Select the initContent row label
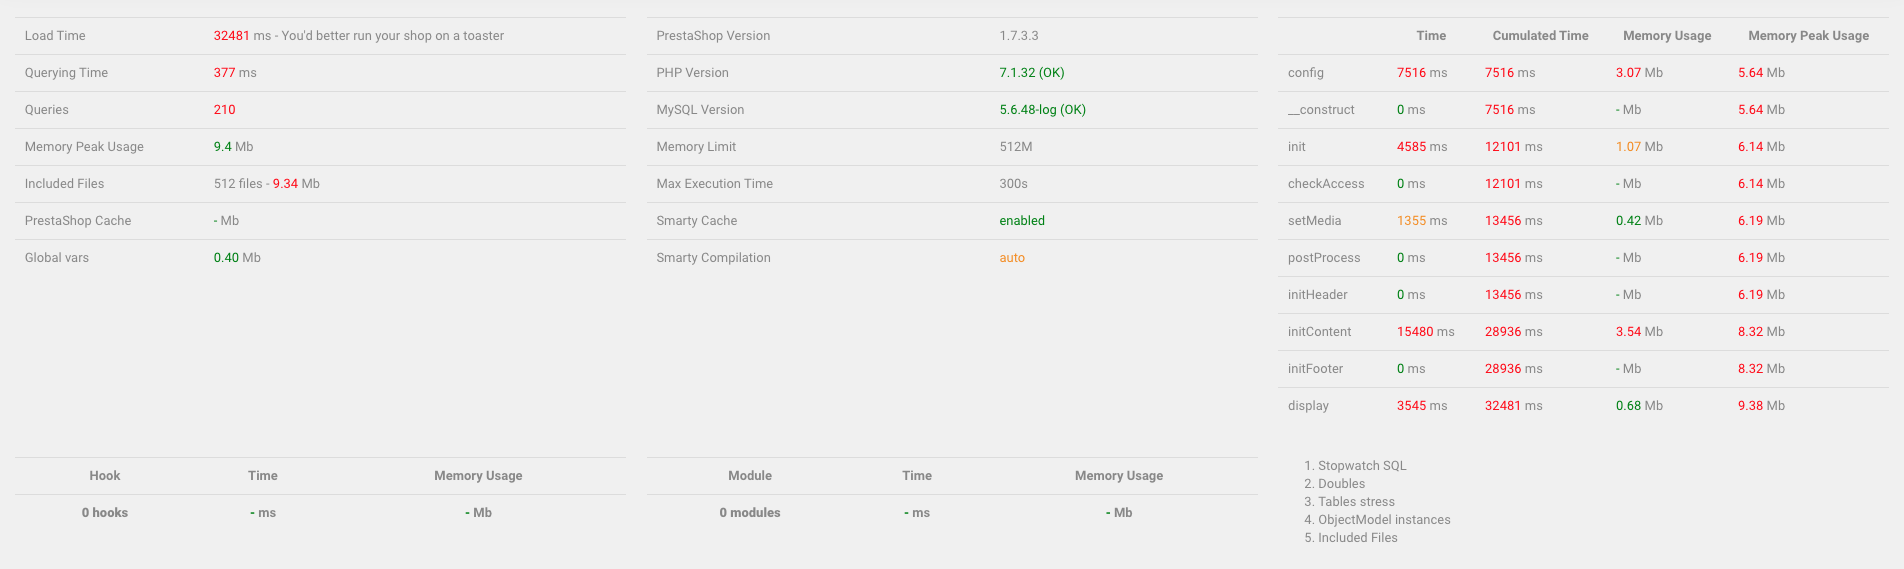 coord(1319,332)
